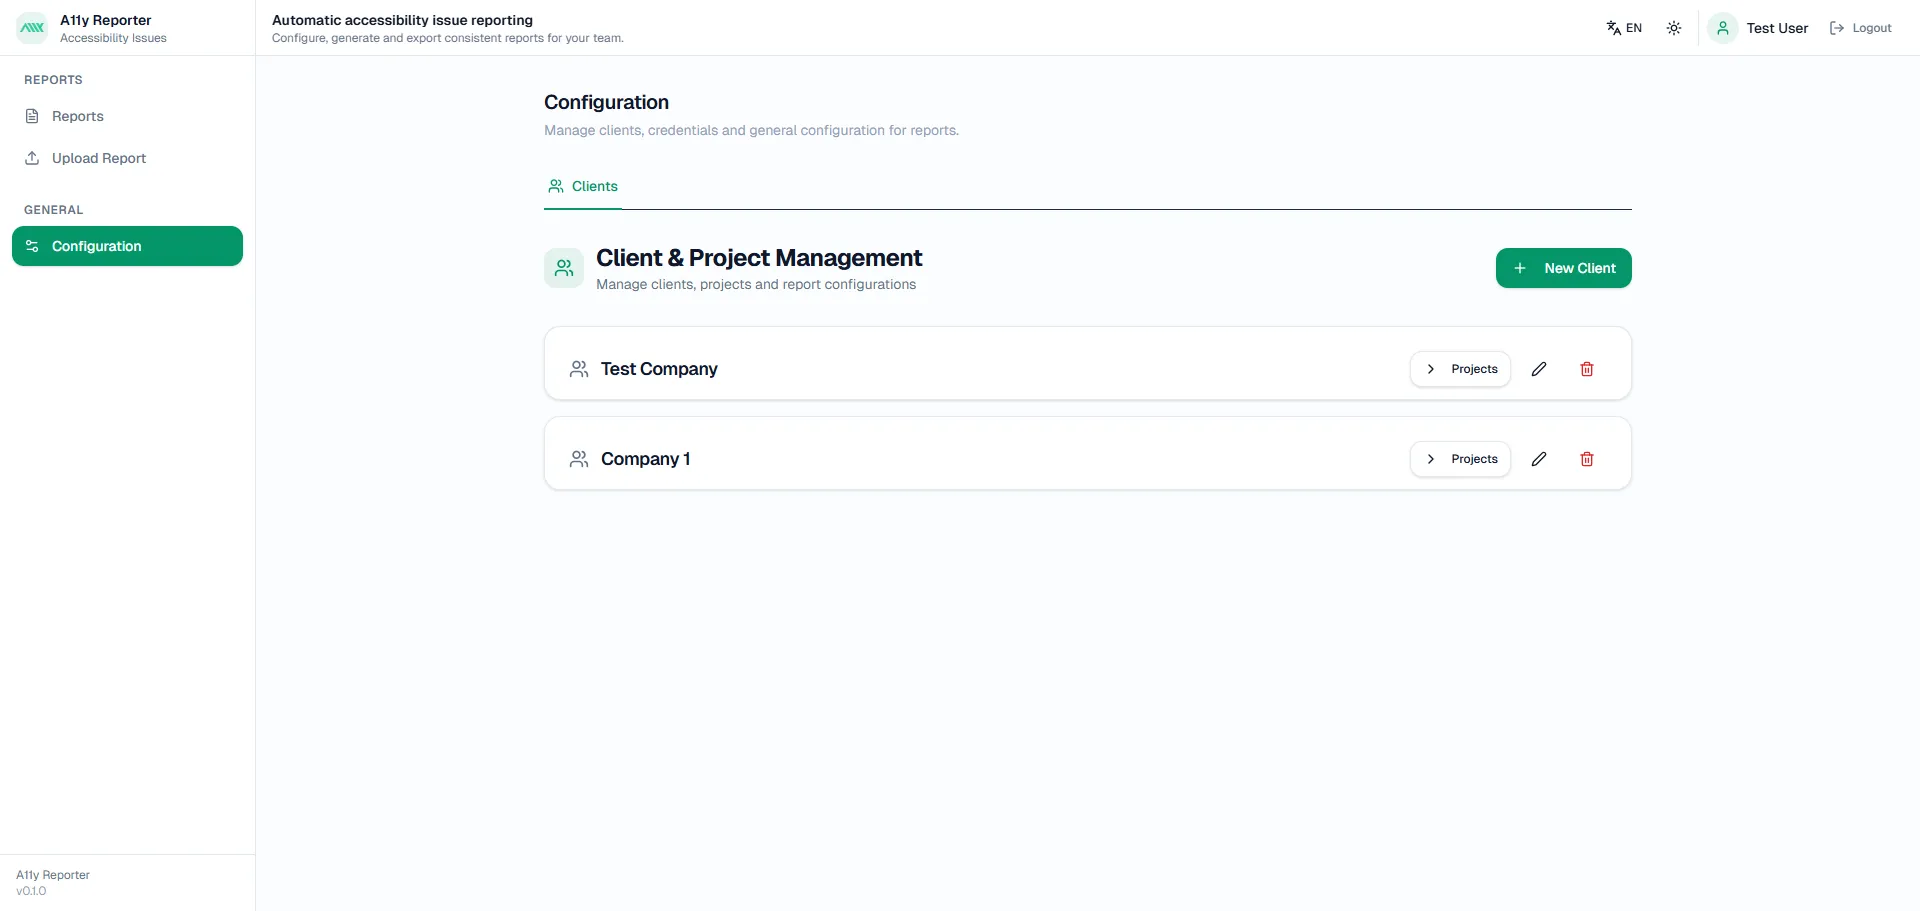Click the A11y Reporter logo icon

click(32, 28)
